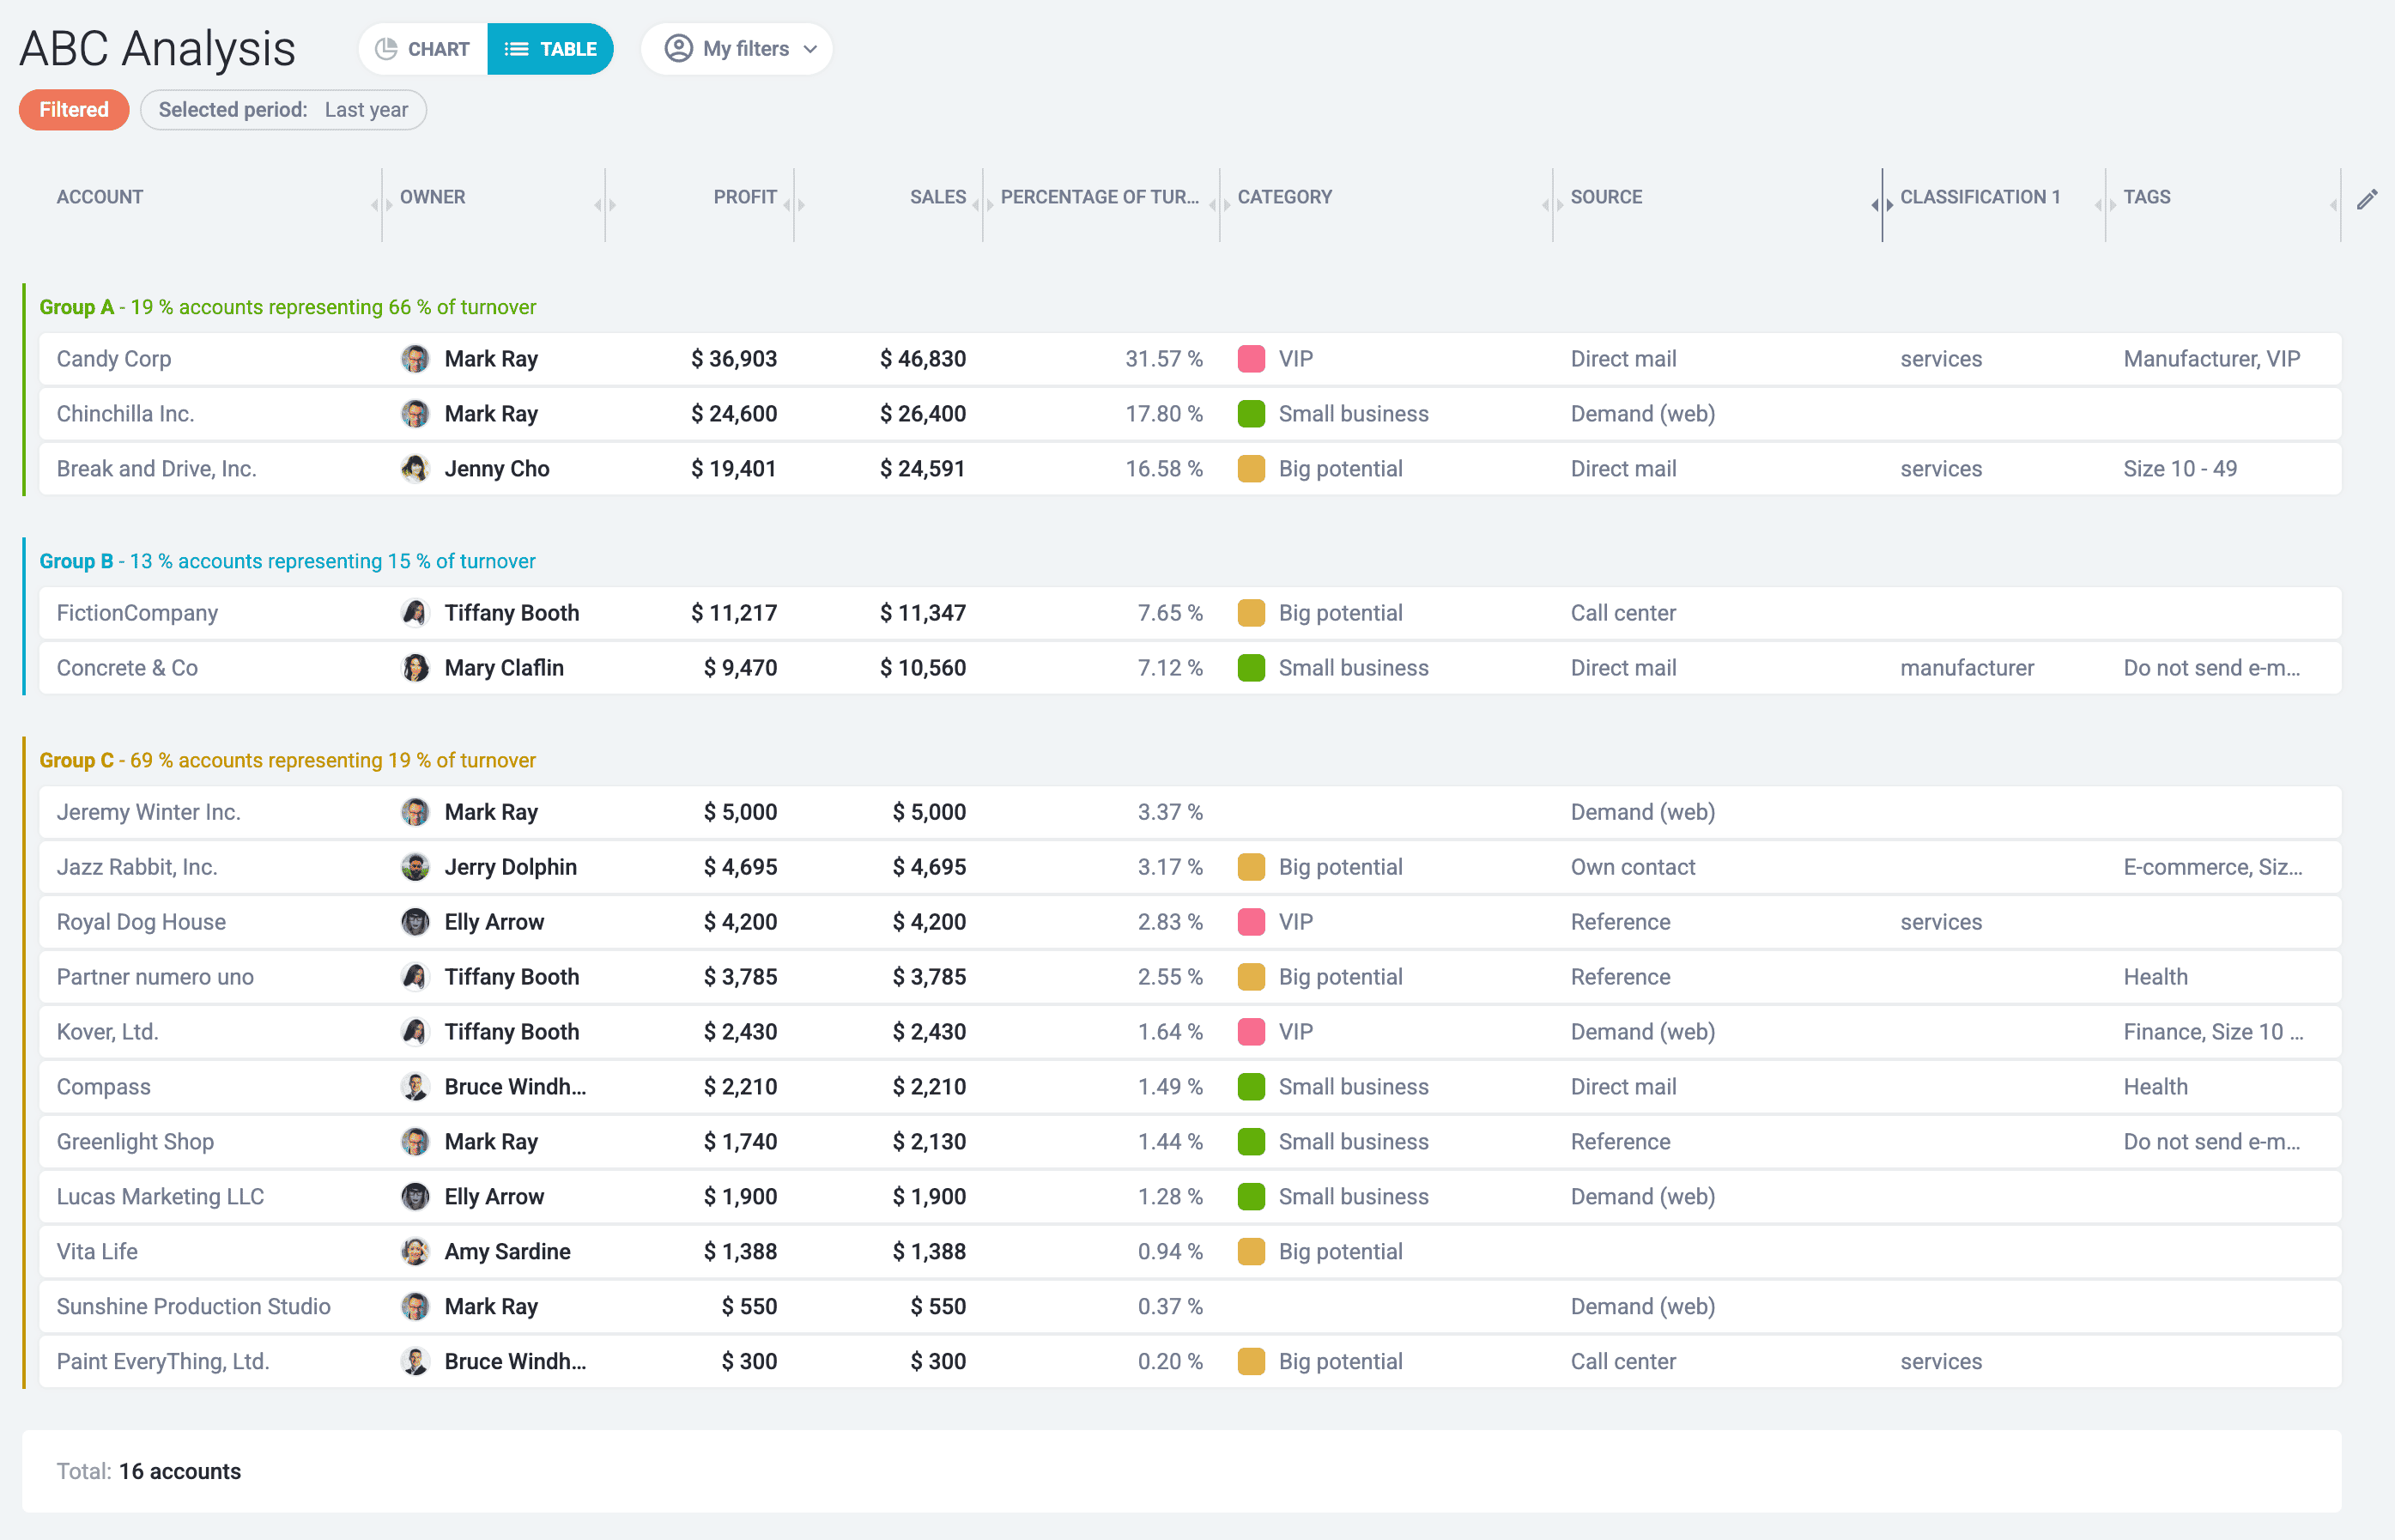2395x1540 pixels.
Task: Switch to the TABLE tab
Action: tap(550, 48)
